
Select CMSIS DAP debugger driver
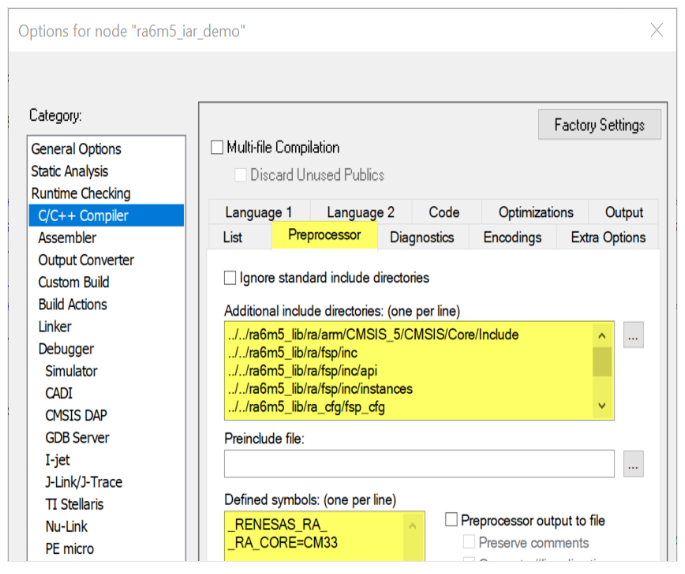pyautogui.click(x=76, y=415)
